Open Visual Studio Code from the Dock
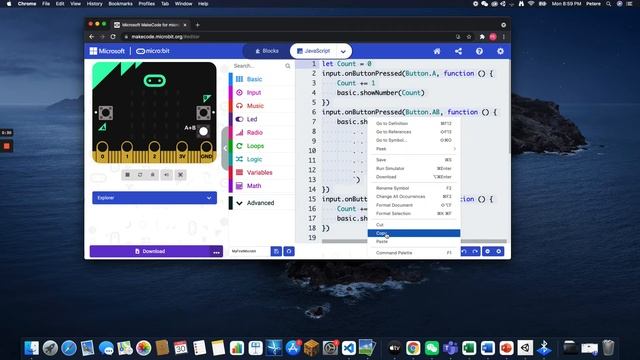 coord(349,348)
